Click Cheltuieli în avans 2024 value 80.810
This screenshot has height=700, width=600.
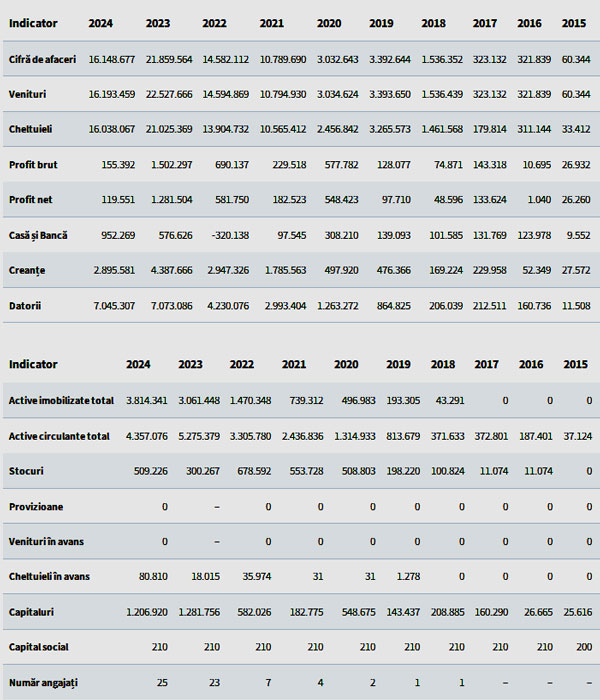click(153, 576)
